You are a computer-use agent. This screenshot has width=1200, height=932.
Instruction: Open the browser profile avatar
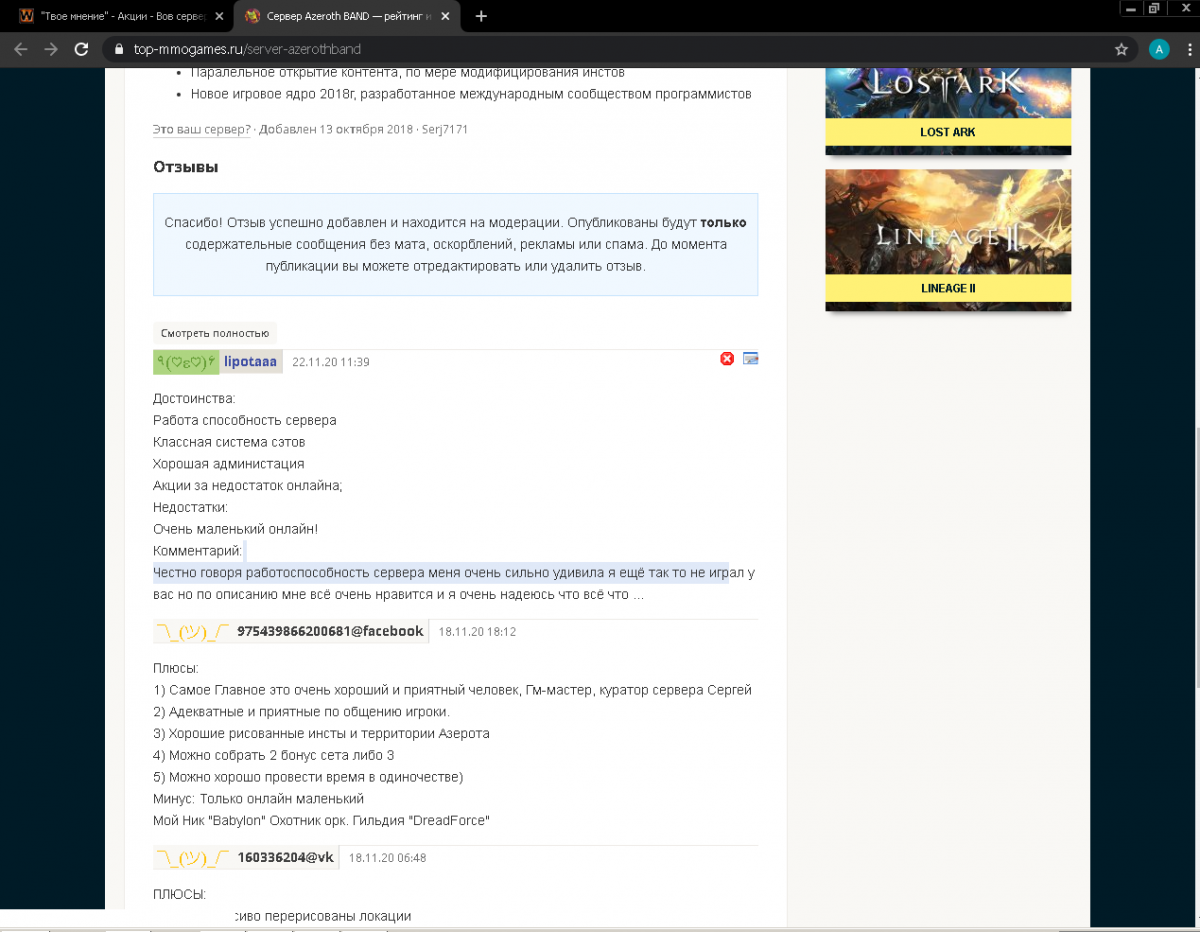pos(1159,48)
